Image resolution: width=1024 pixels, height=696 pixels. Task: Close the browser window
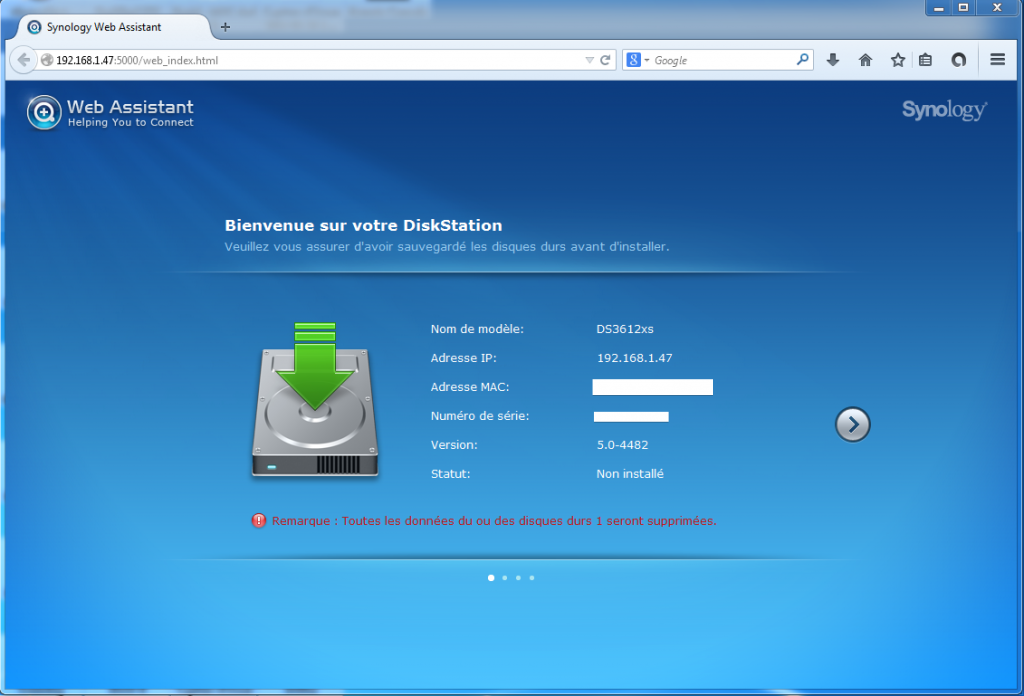pyautogui.click(x=997, y=8)
